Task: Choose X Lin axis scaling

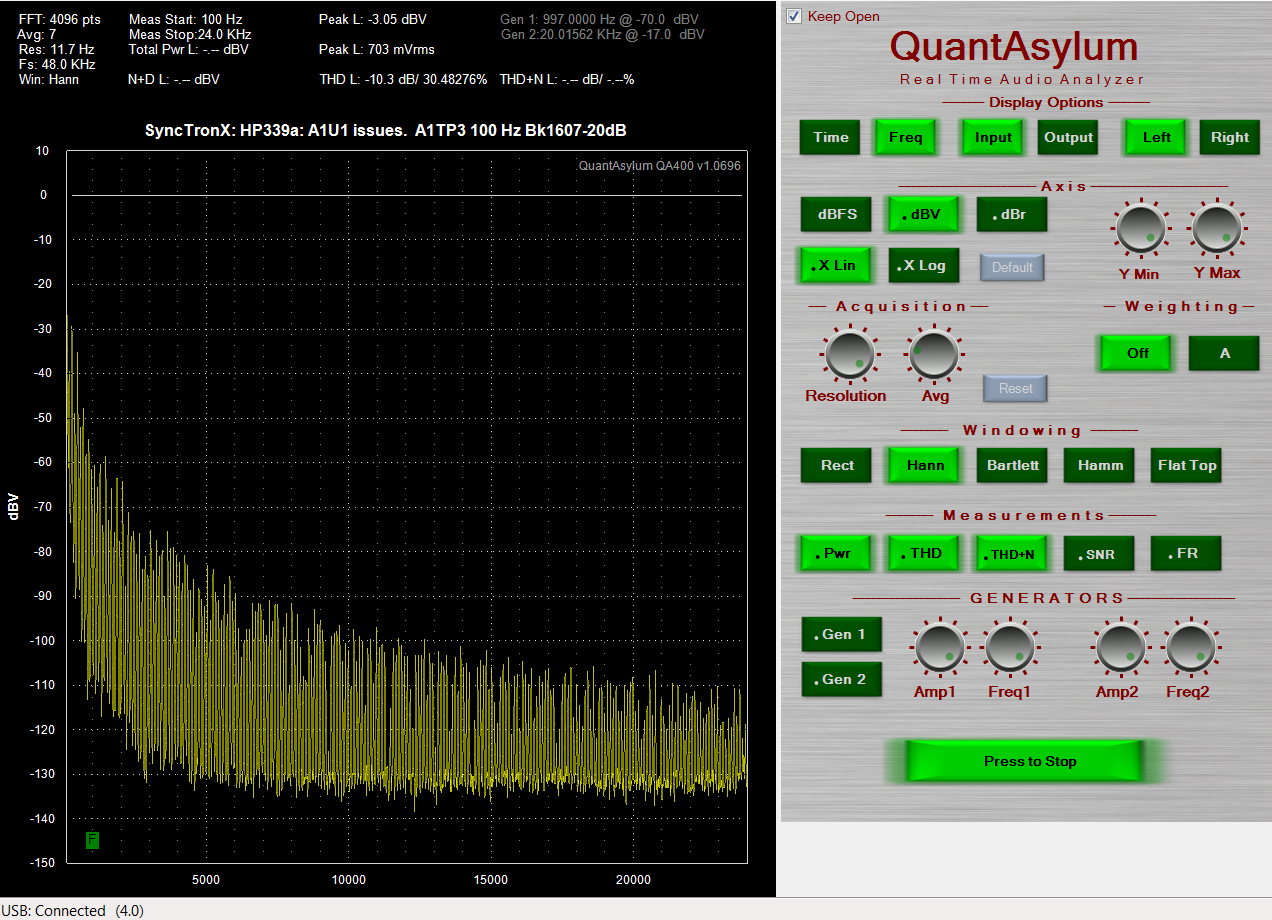Action: (835, 266)
